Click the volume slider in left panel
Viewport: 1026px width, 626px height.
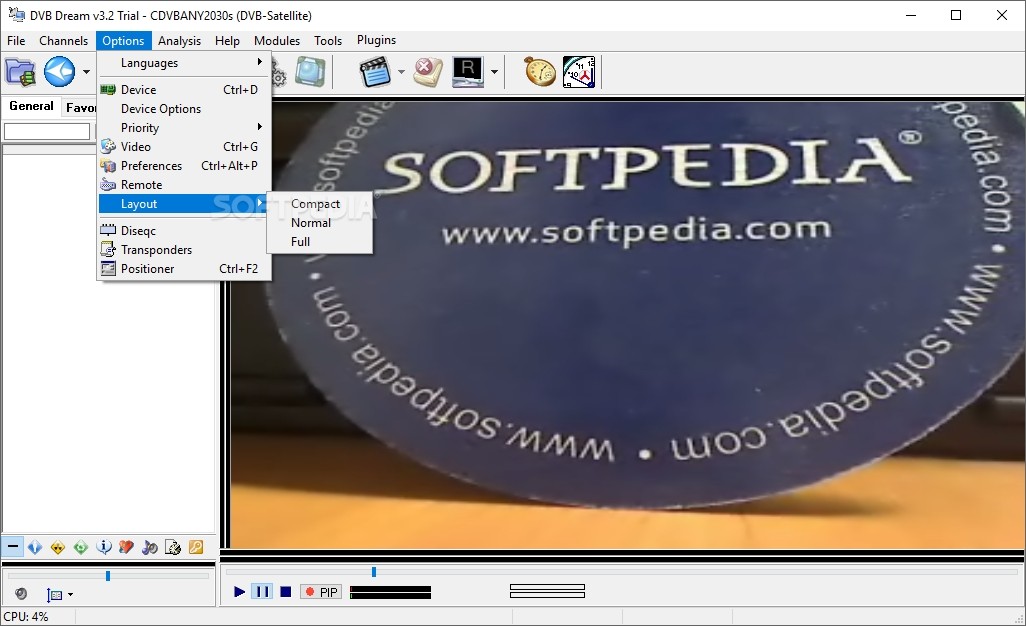108,576
